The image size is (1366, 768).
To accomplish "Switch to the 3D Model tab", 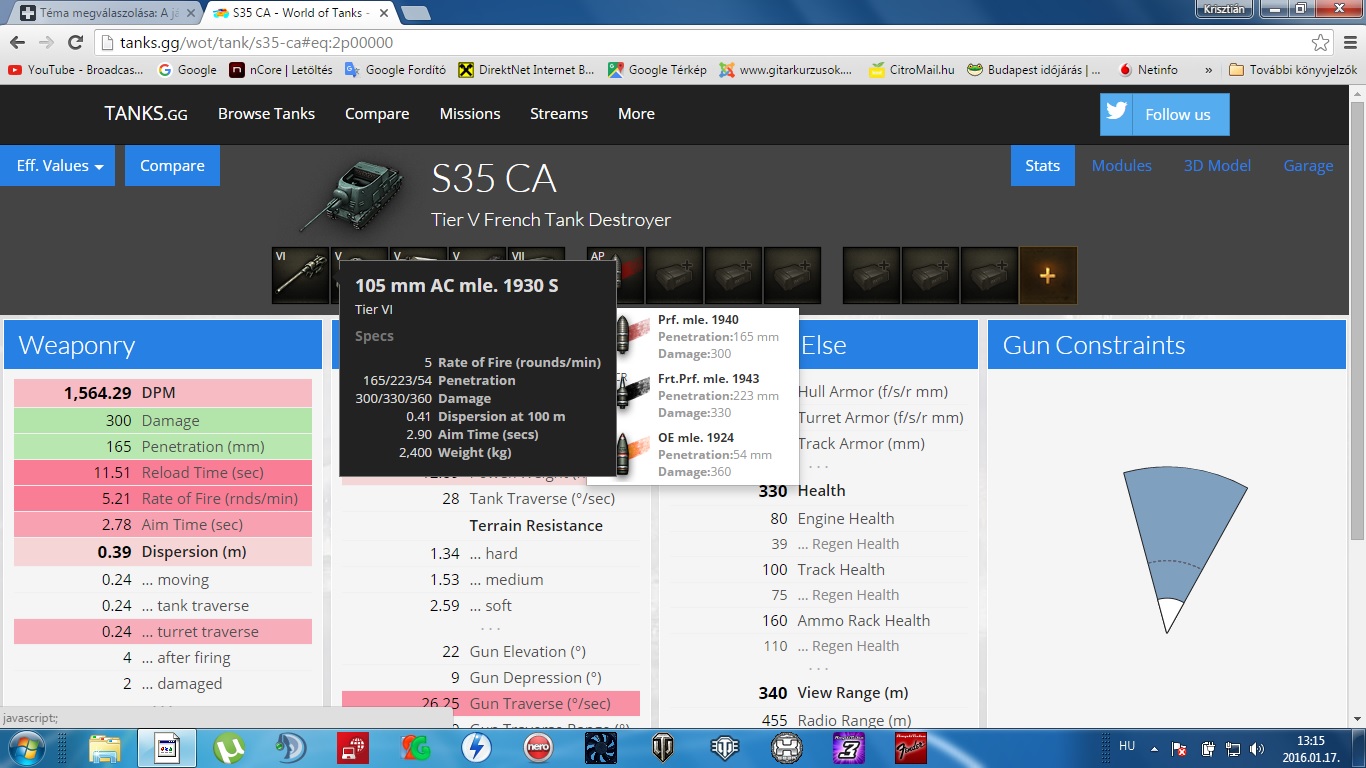I will point(1216,166).
